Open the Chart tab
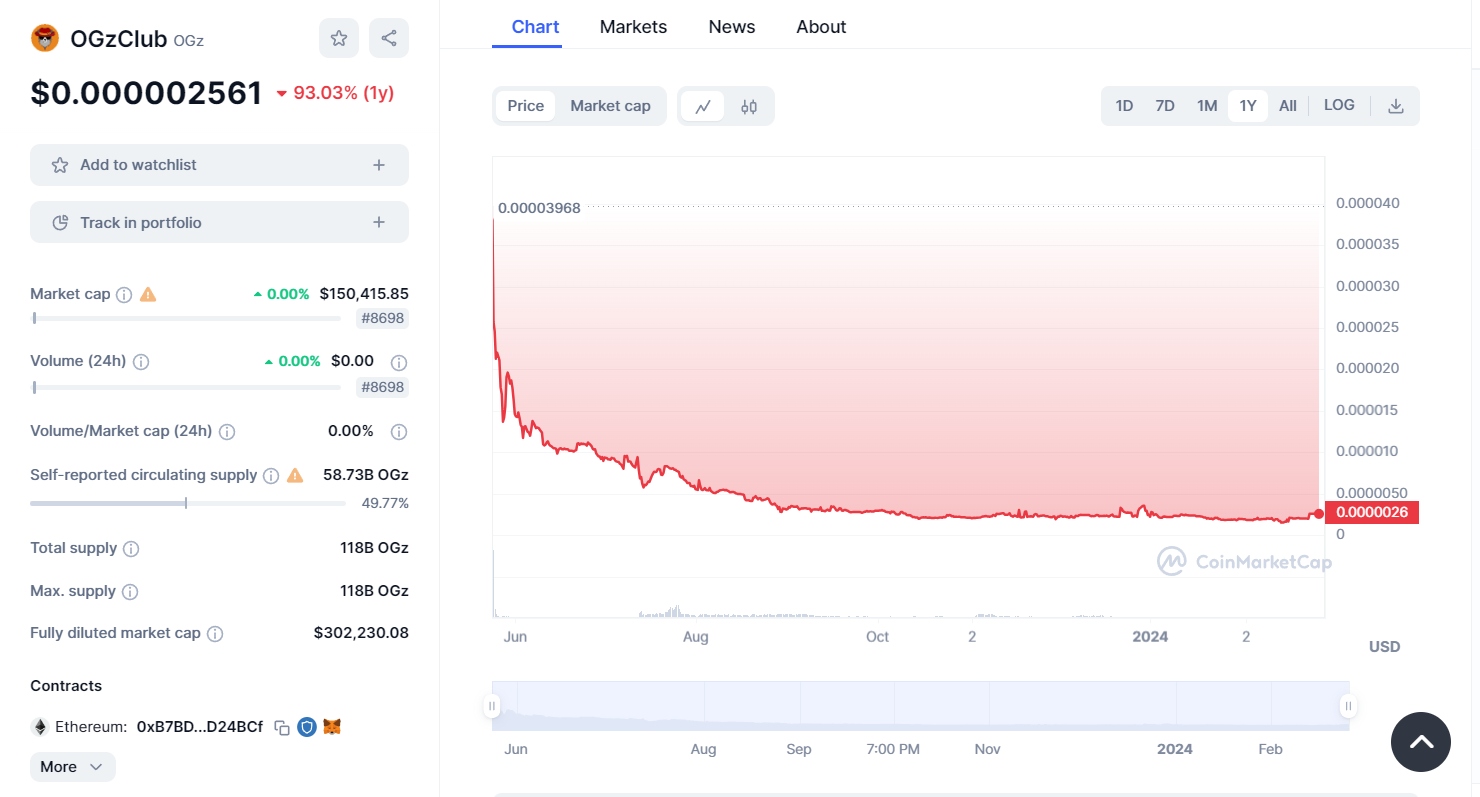Viewport: 1480px width, 797px height. pyautogui.click(x=535, y=27)
